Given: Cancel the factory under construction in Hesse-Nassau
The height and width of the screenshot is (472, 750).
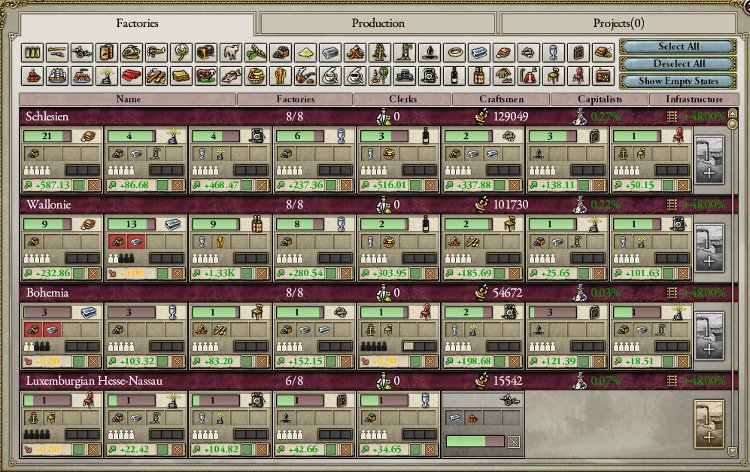Looking at the screenshot, I should pyautogui.click(x=513, y=441).
